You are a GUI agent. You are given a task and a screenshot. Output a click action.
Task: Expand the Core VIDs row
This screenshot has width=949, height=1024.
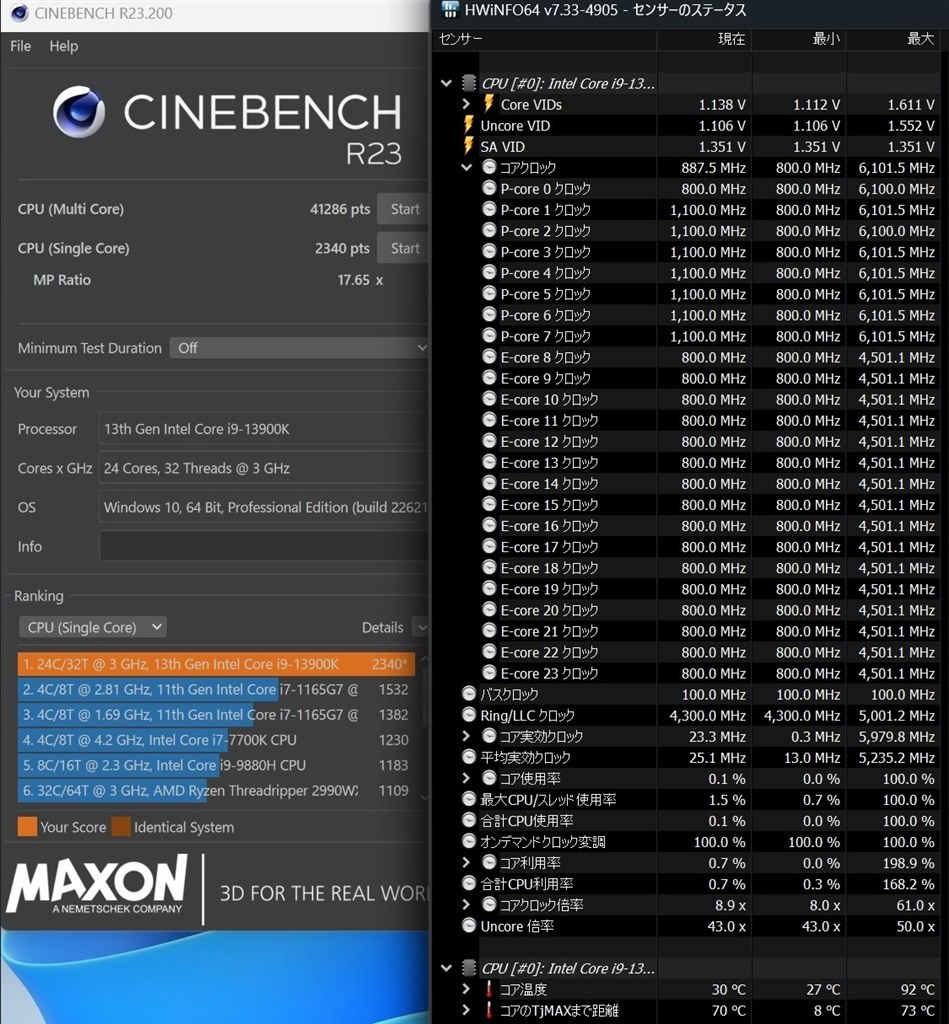pos(466,104)
